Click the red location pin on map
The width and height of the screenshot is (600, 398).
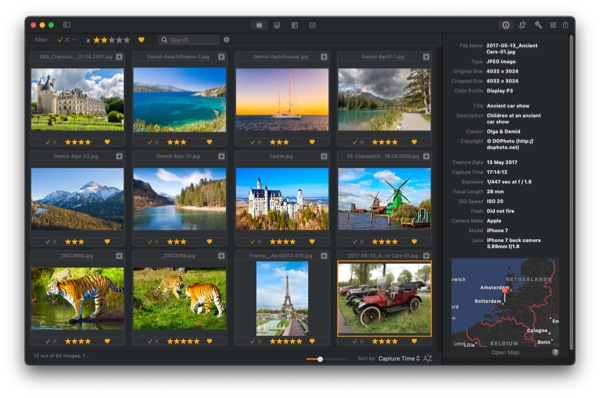(505, 292)
